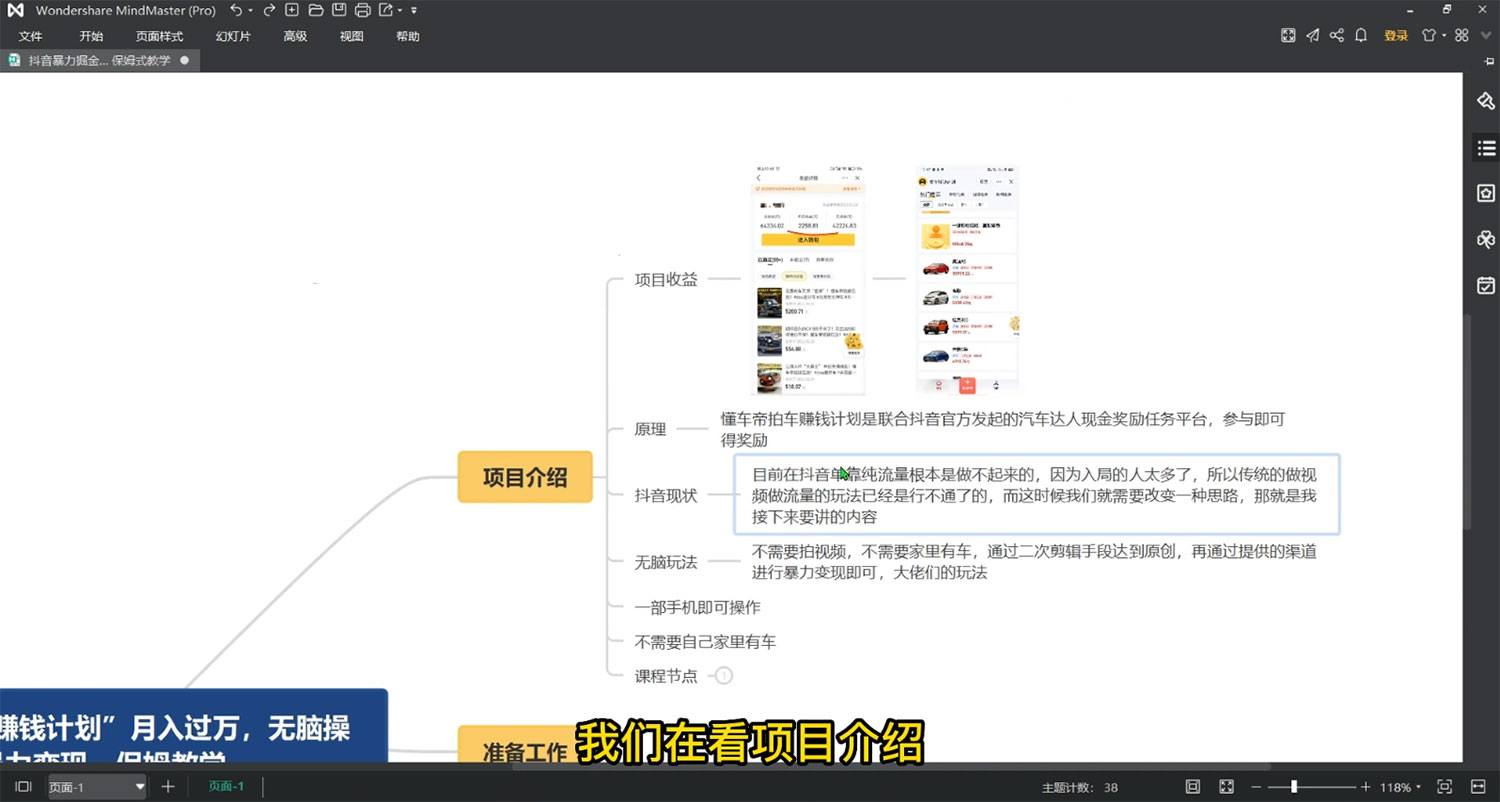The image size is (1500, 802).
Task: Open the 视图 menu
Action: tap(351, 36)
